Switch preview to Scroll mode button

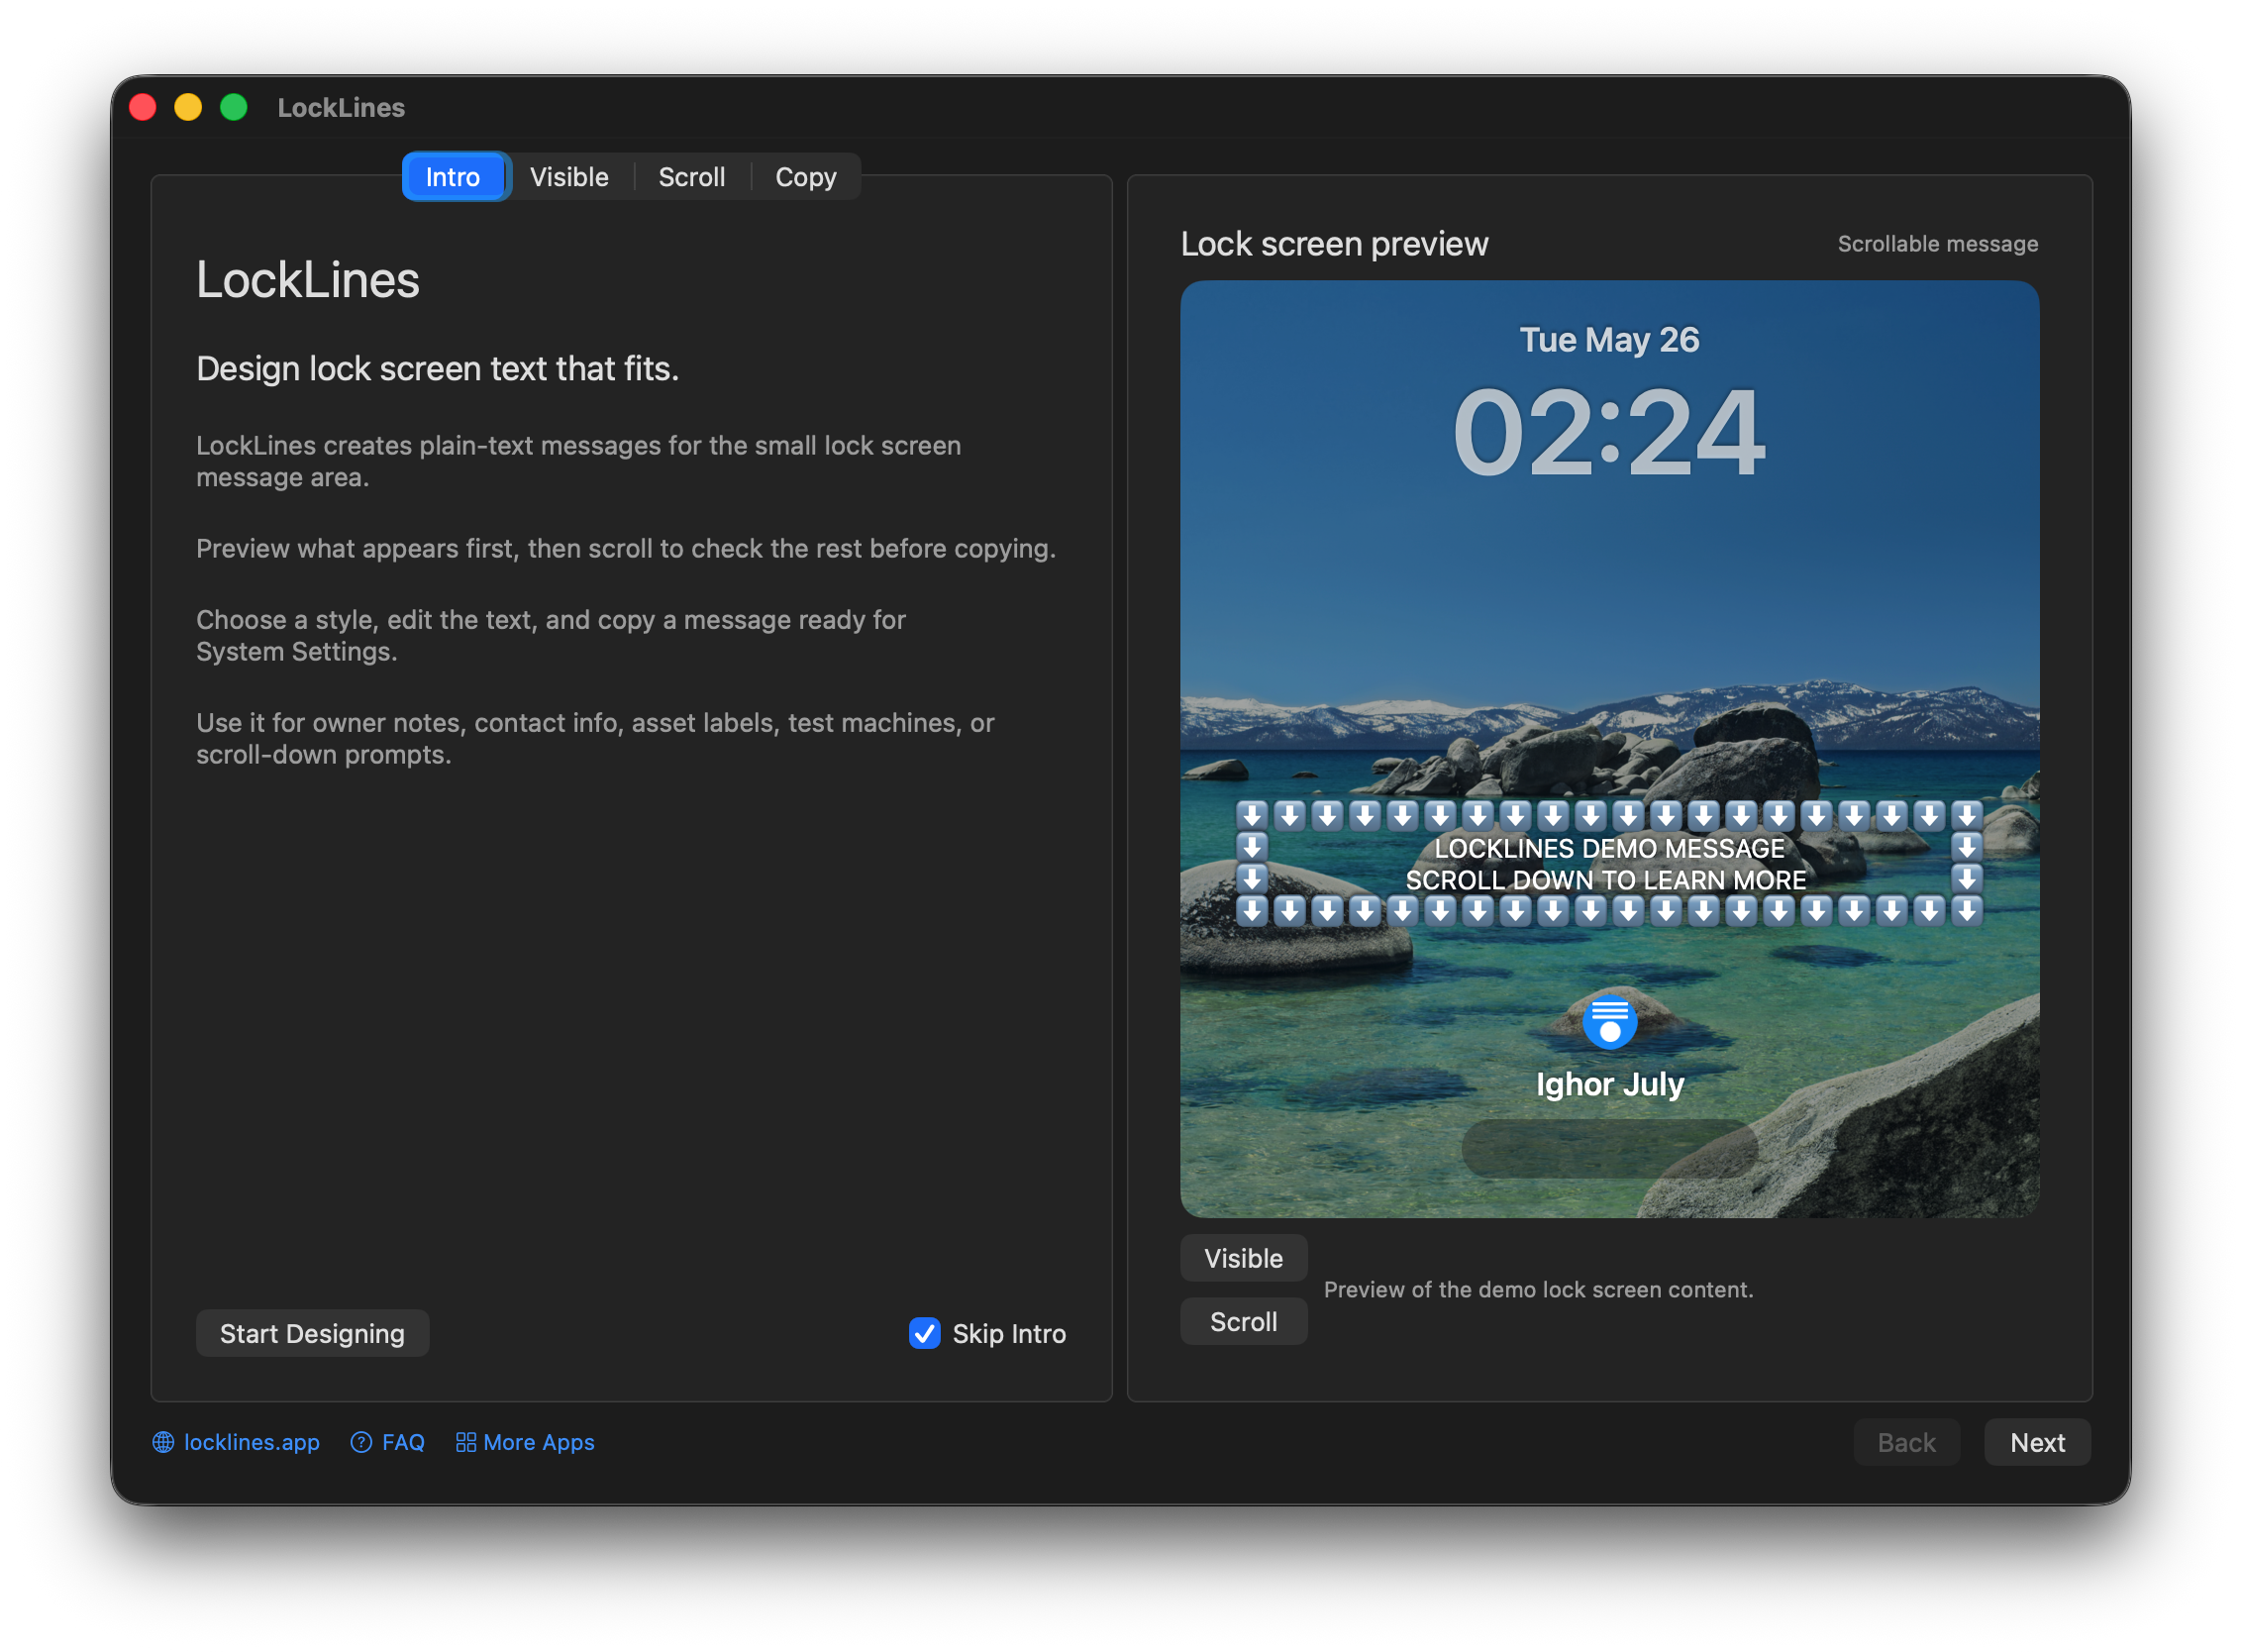point(1243,1322)
